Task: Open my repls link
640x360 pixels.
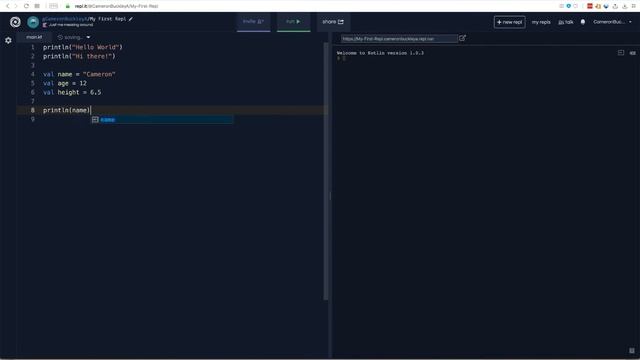Action: click(541, 22)
